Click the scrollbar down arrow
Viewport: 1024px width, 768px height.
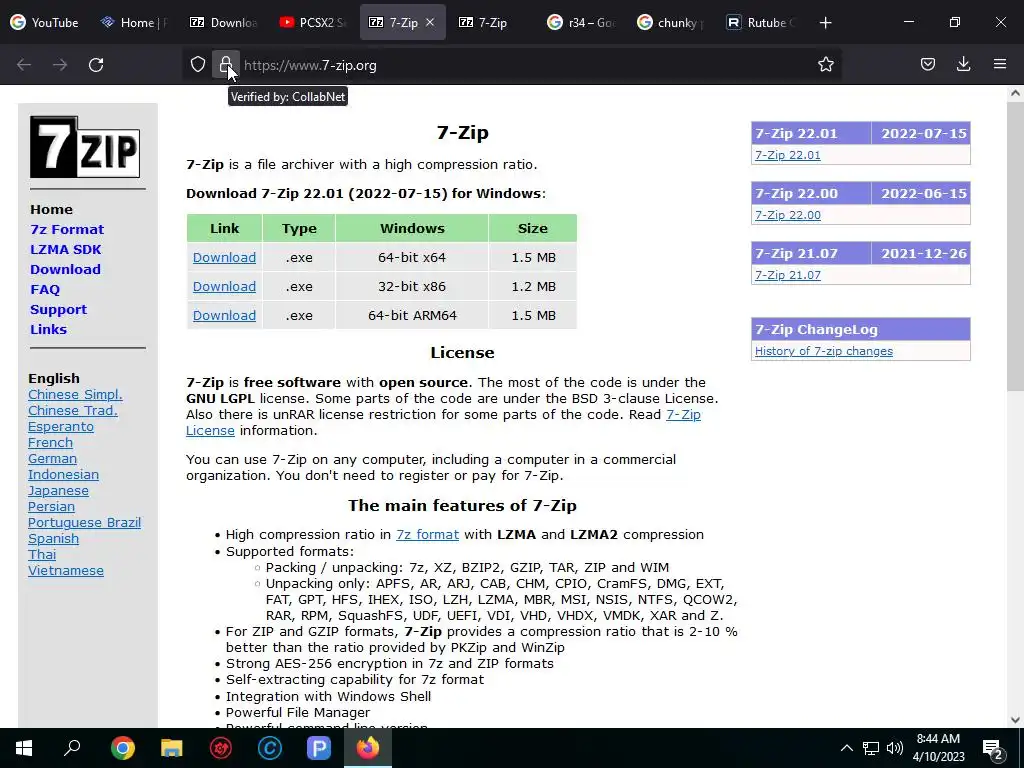click(x=1015, y=720)
